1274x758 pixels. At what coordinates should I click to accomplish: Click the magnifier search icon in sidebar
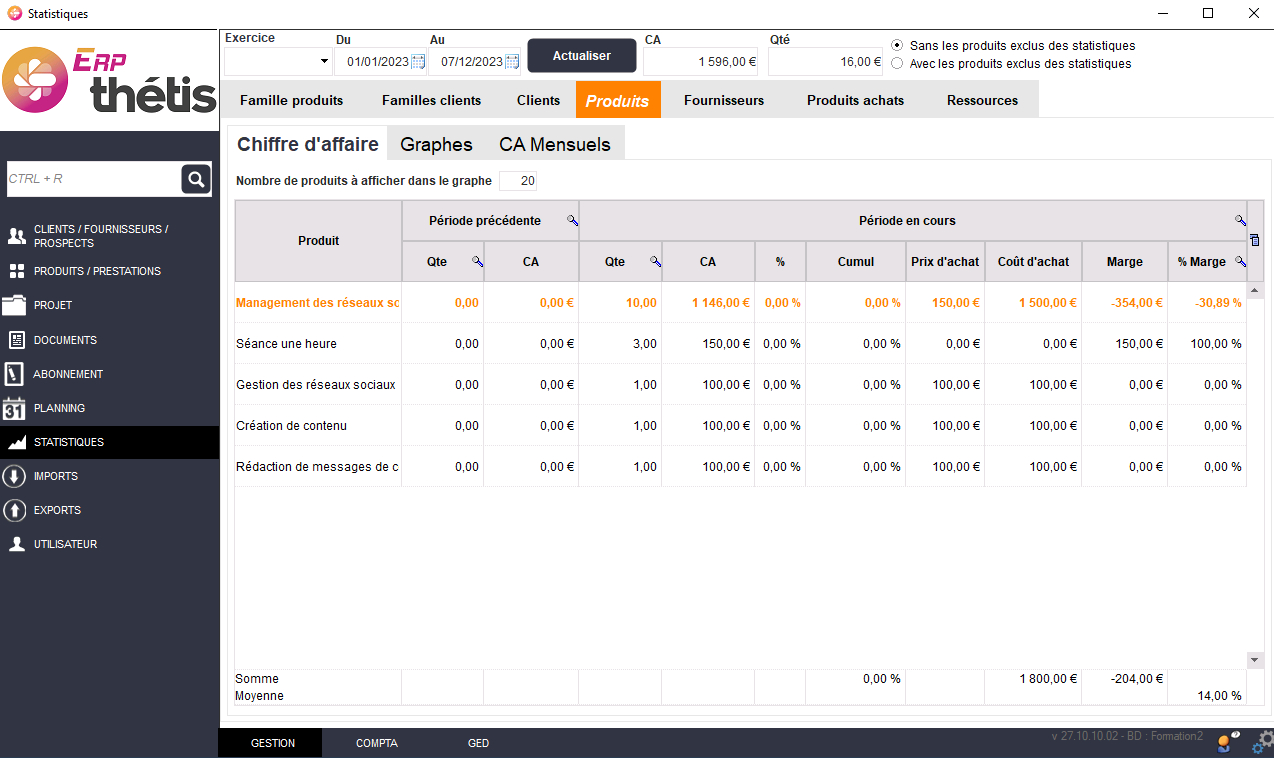[x=196, y=179]
